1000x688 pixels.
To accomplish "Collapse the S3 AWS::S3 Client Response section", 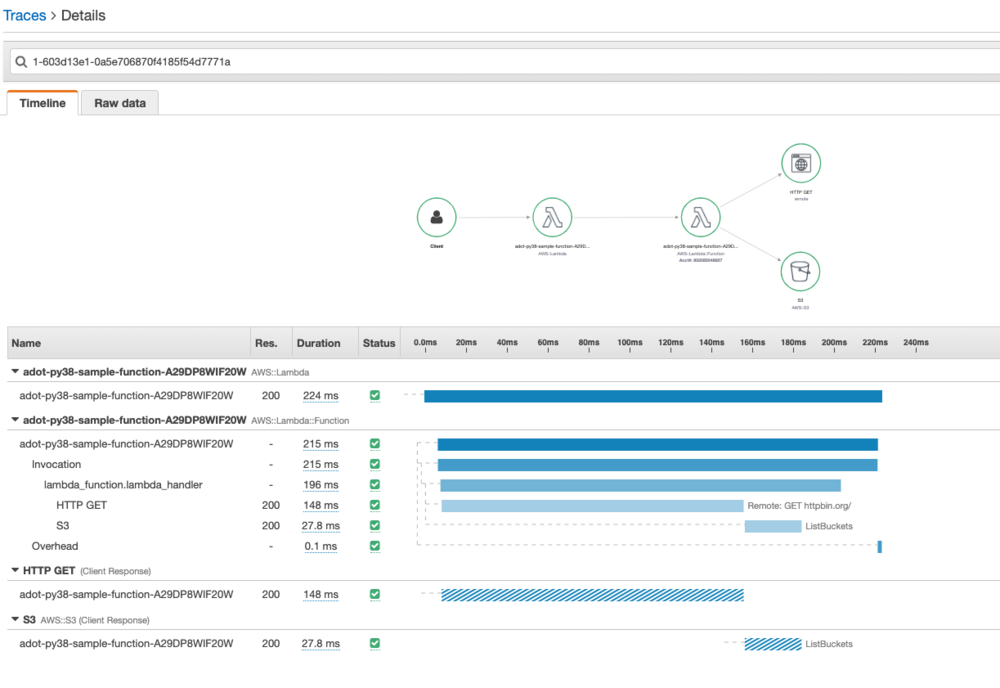I will pyautogui.click(x=13, y=619).
